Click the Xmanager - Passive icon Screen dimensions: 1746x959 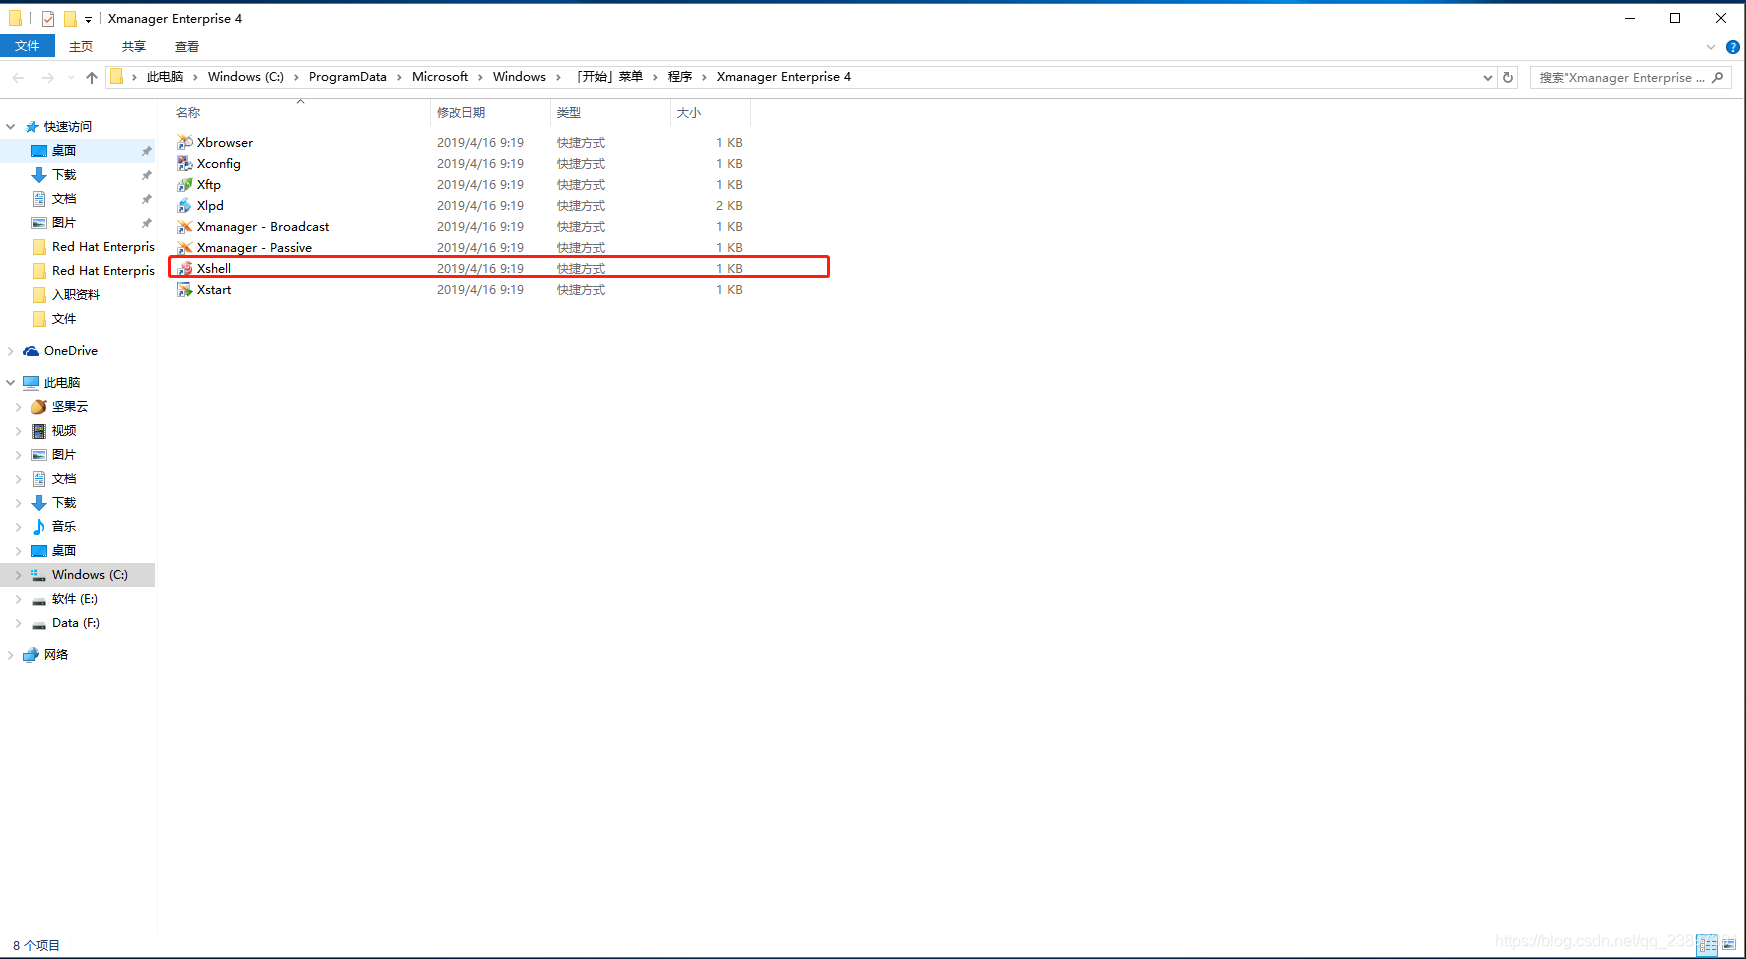click(x=185, y=248)
